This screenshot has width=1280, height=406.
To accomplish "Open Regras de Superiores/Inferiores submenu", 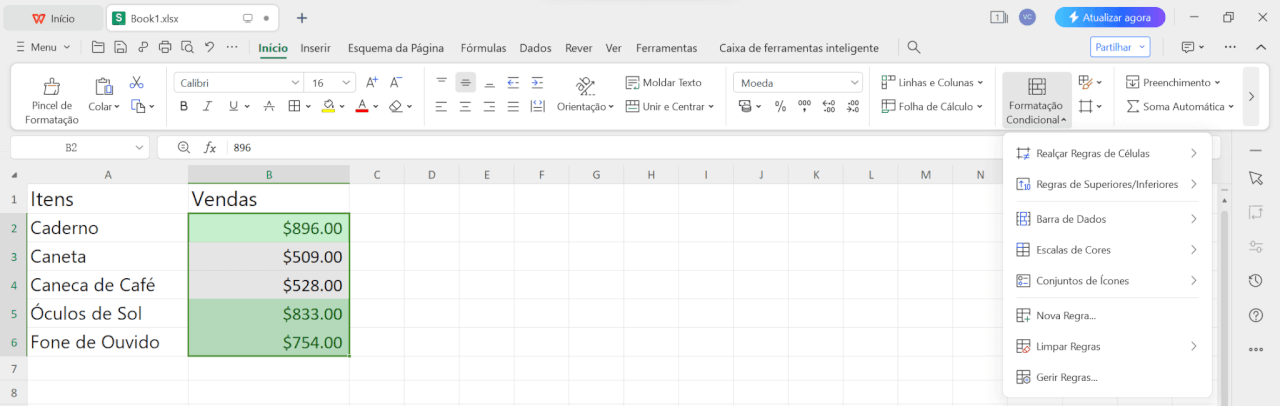I will pyautogui.click(x=1107, y=184).
